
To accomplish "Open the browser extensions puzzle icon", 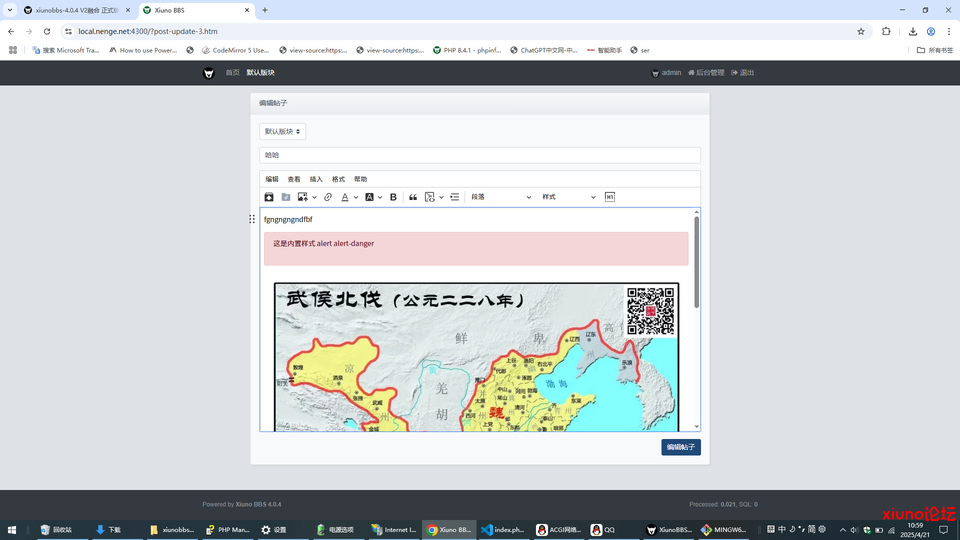I will click(886, 31).
